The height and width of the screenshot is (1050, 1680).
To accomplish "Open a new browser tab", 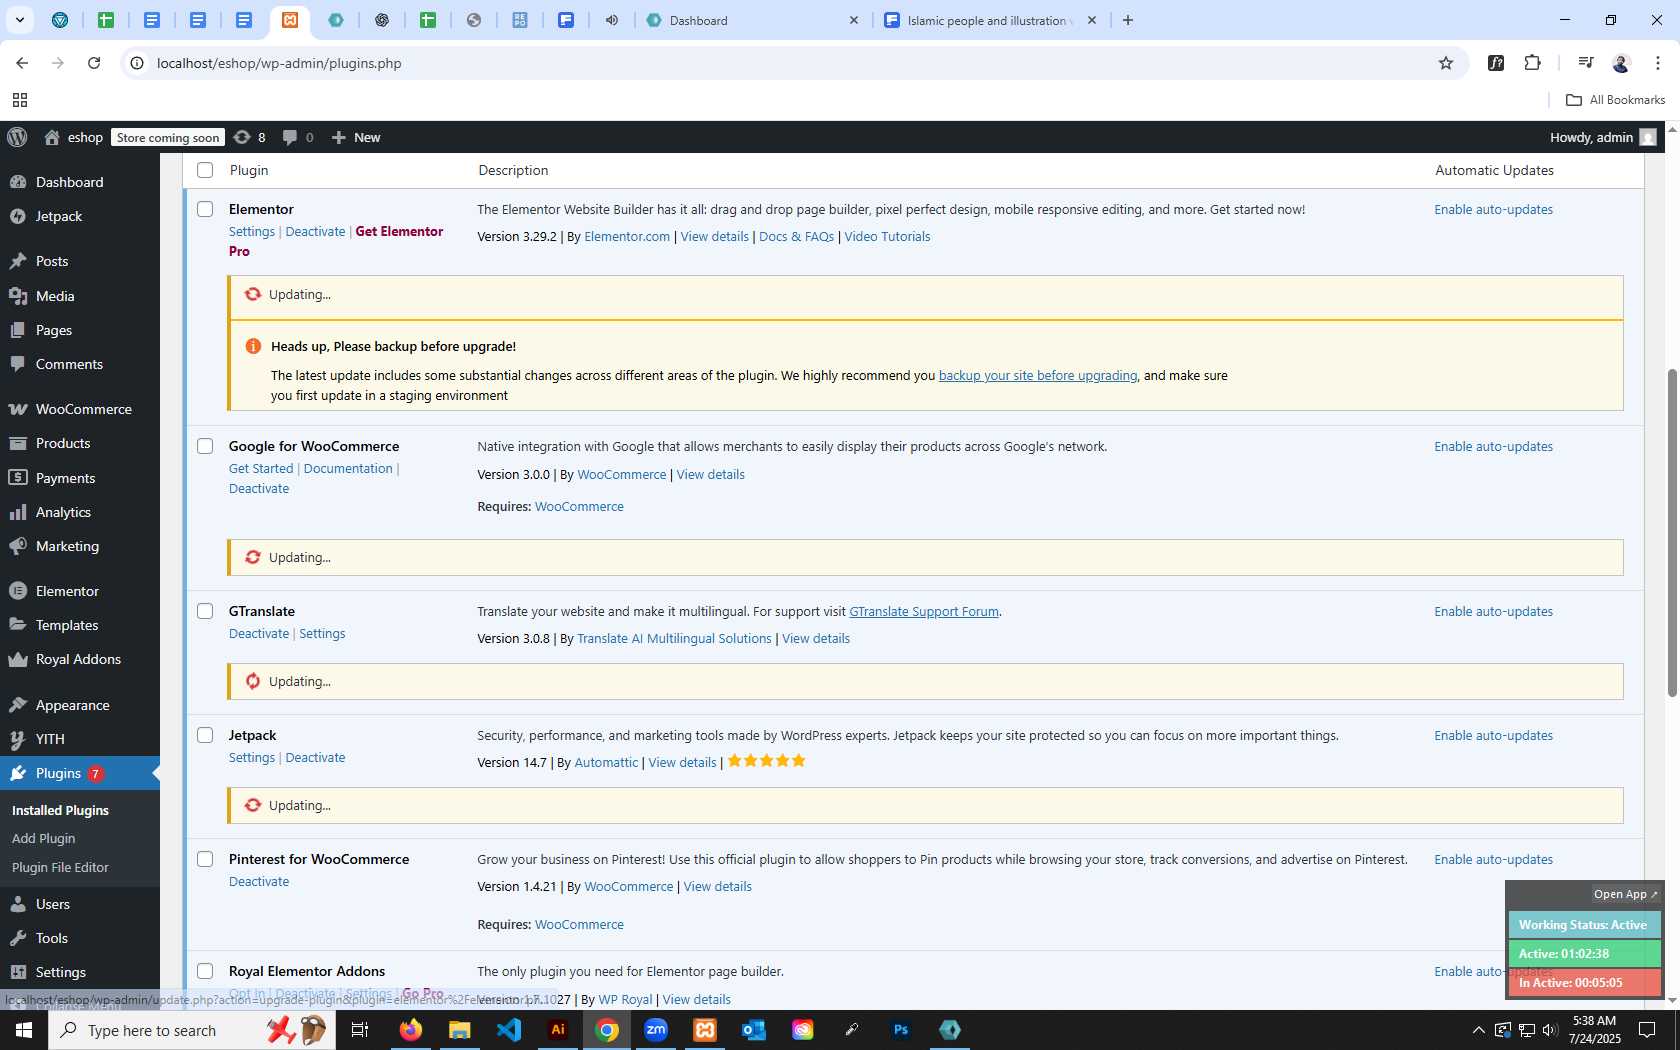I will [1128, 20].
